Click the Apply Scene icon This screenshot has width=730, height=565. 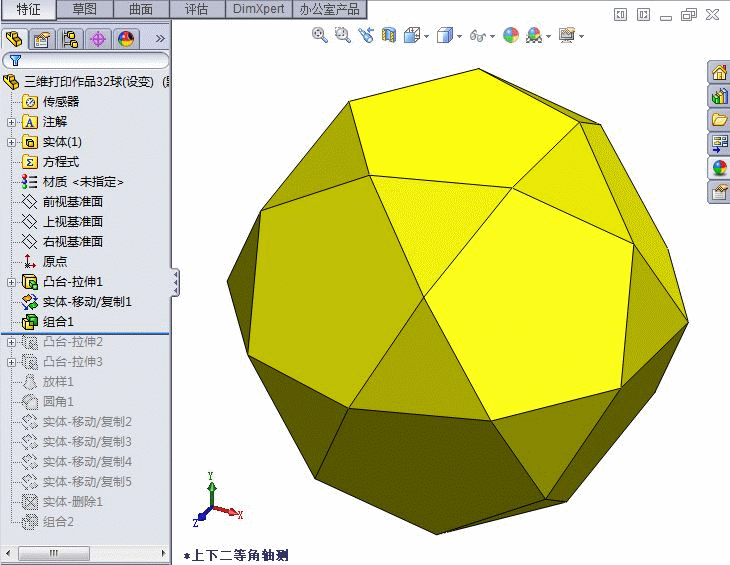click(534, 35)
